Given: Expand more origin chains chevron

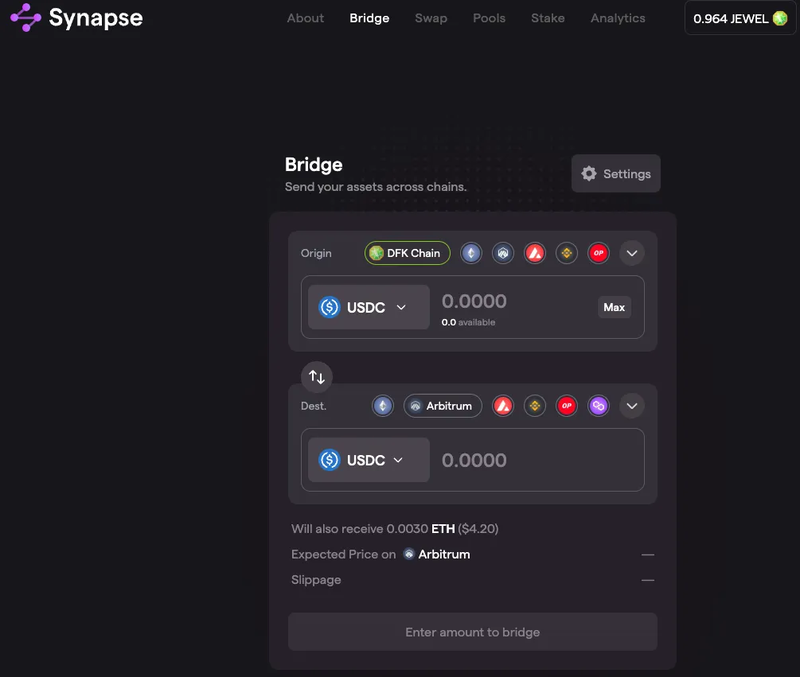Looking at the screenshot, I should [632, 253].
